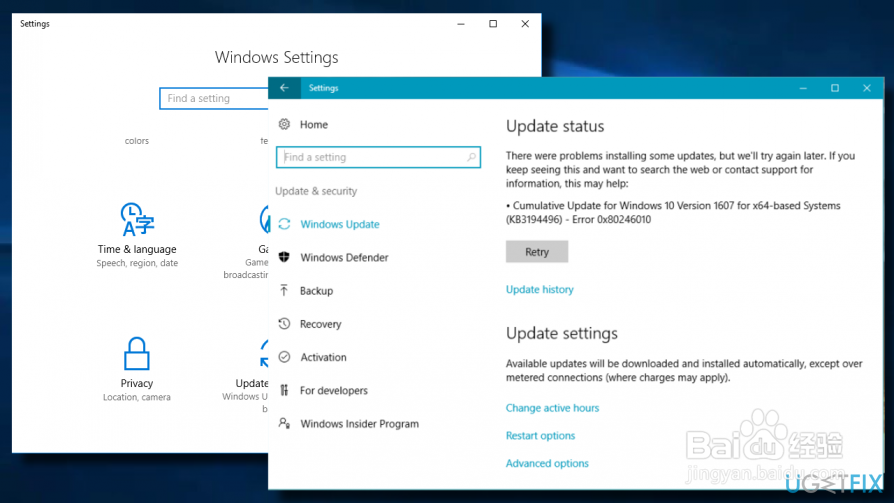The image size is (894, 504).
Task: Click 'Speech, region, date' text
Action: [x=137, y=263]
